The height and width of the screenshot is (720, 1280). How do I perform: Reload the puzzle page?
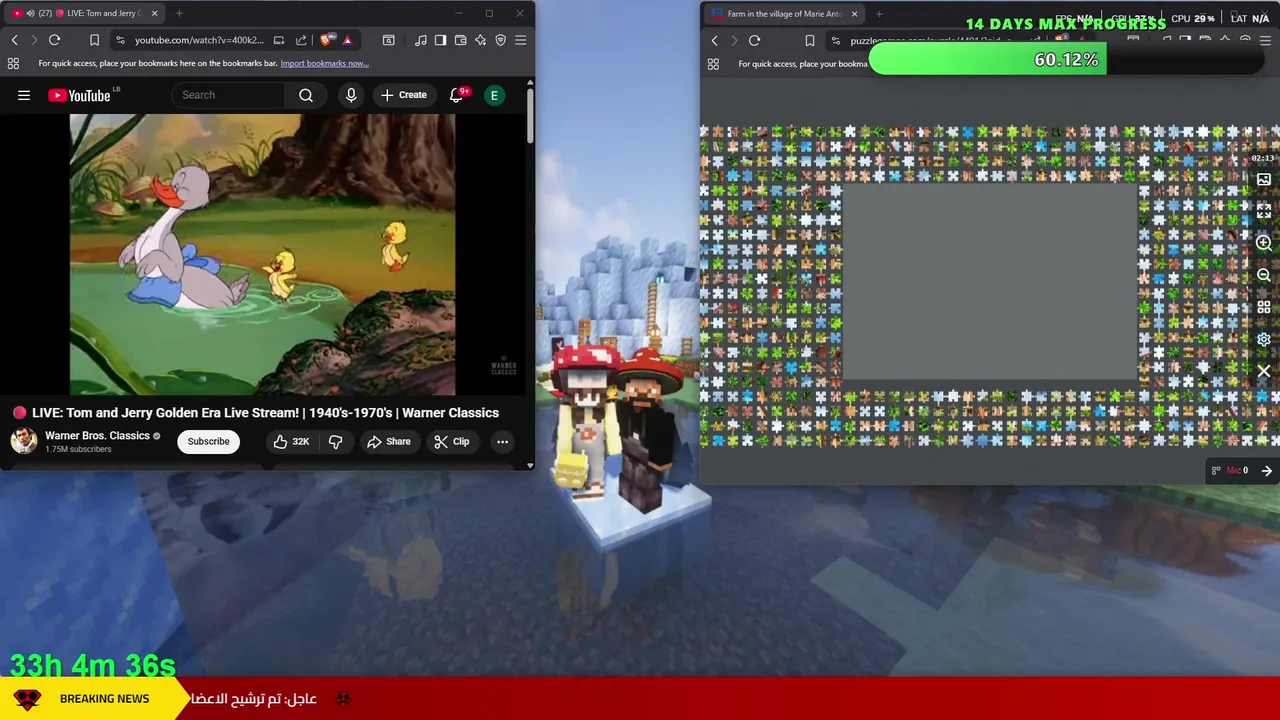(x=755, y=41)
